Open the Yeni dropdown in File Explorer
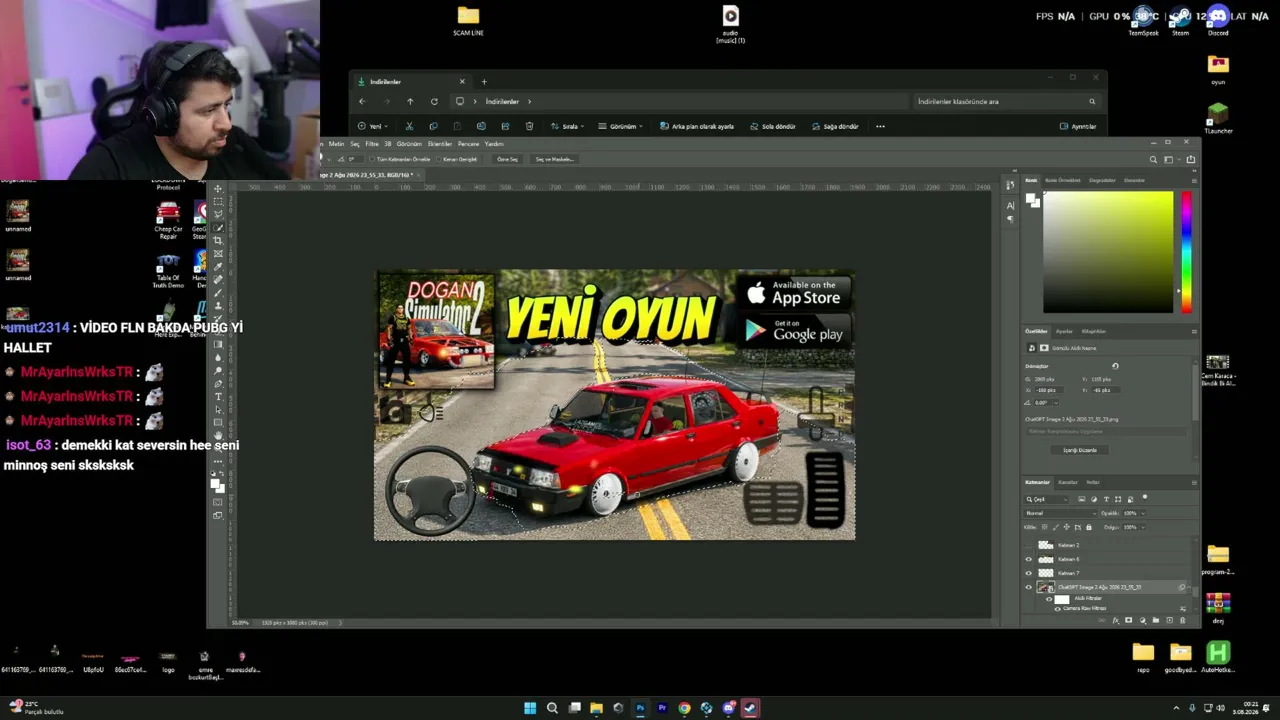Image resolution: width=1280 pixels, height=720 pixels. pos(372,127)
